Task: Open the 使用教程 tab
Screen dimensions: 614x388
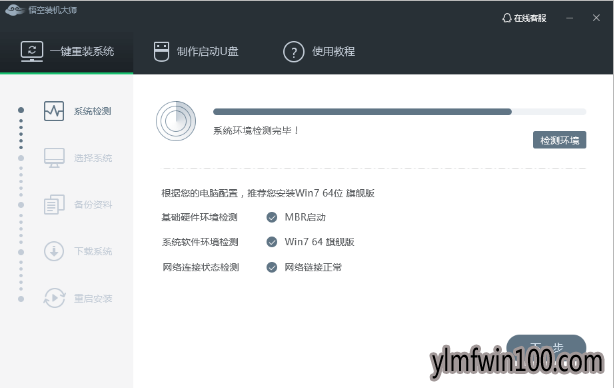Action: (319, 52)
